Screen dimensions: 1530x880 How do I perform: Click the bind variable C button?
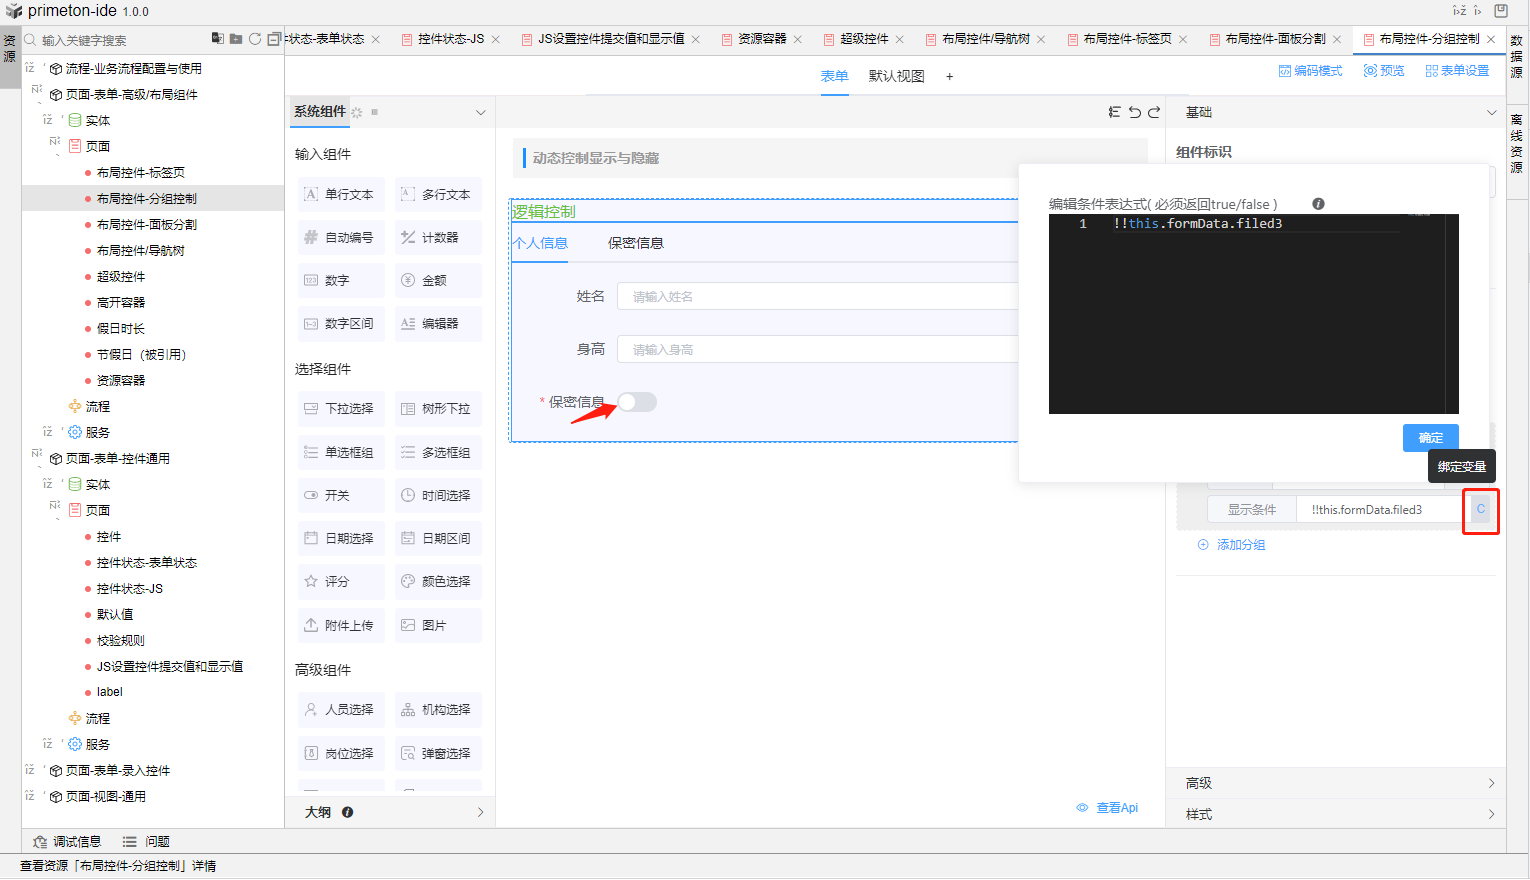tap(1481, 509)
